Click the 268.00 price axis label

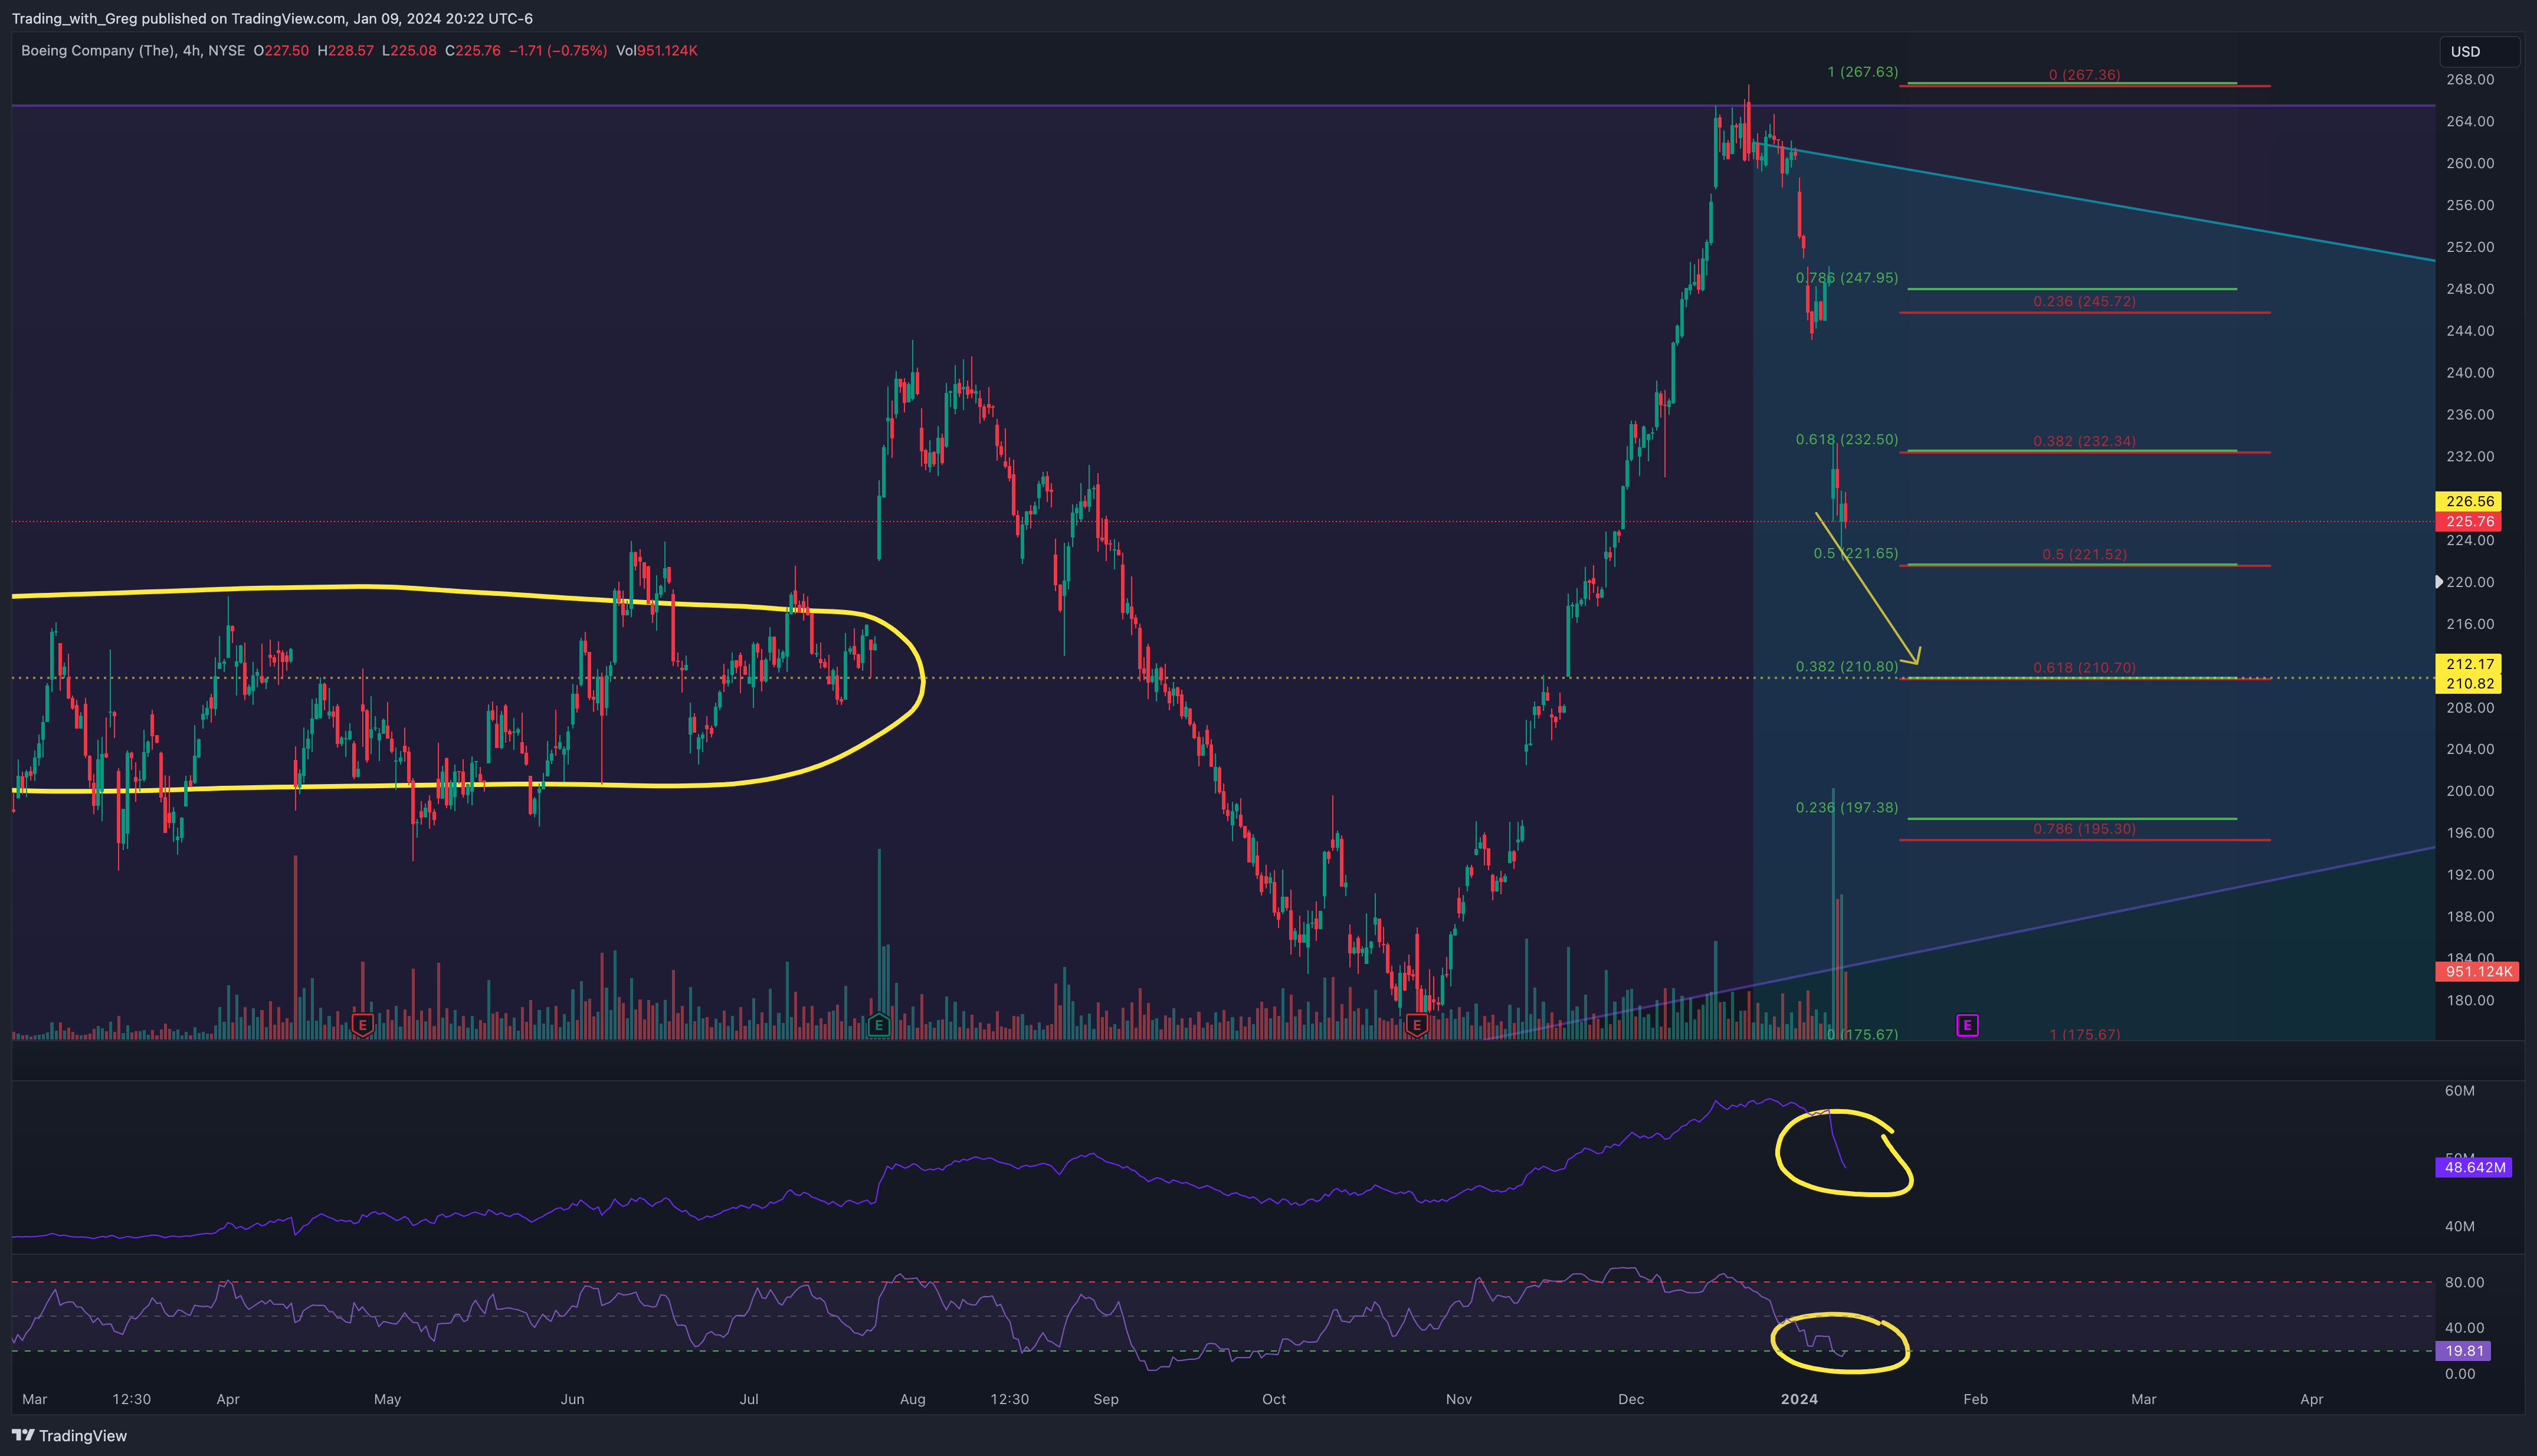tap(2469, 80)
